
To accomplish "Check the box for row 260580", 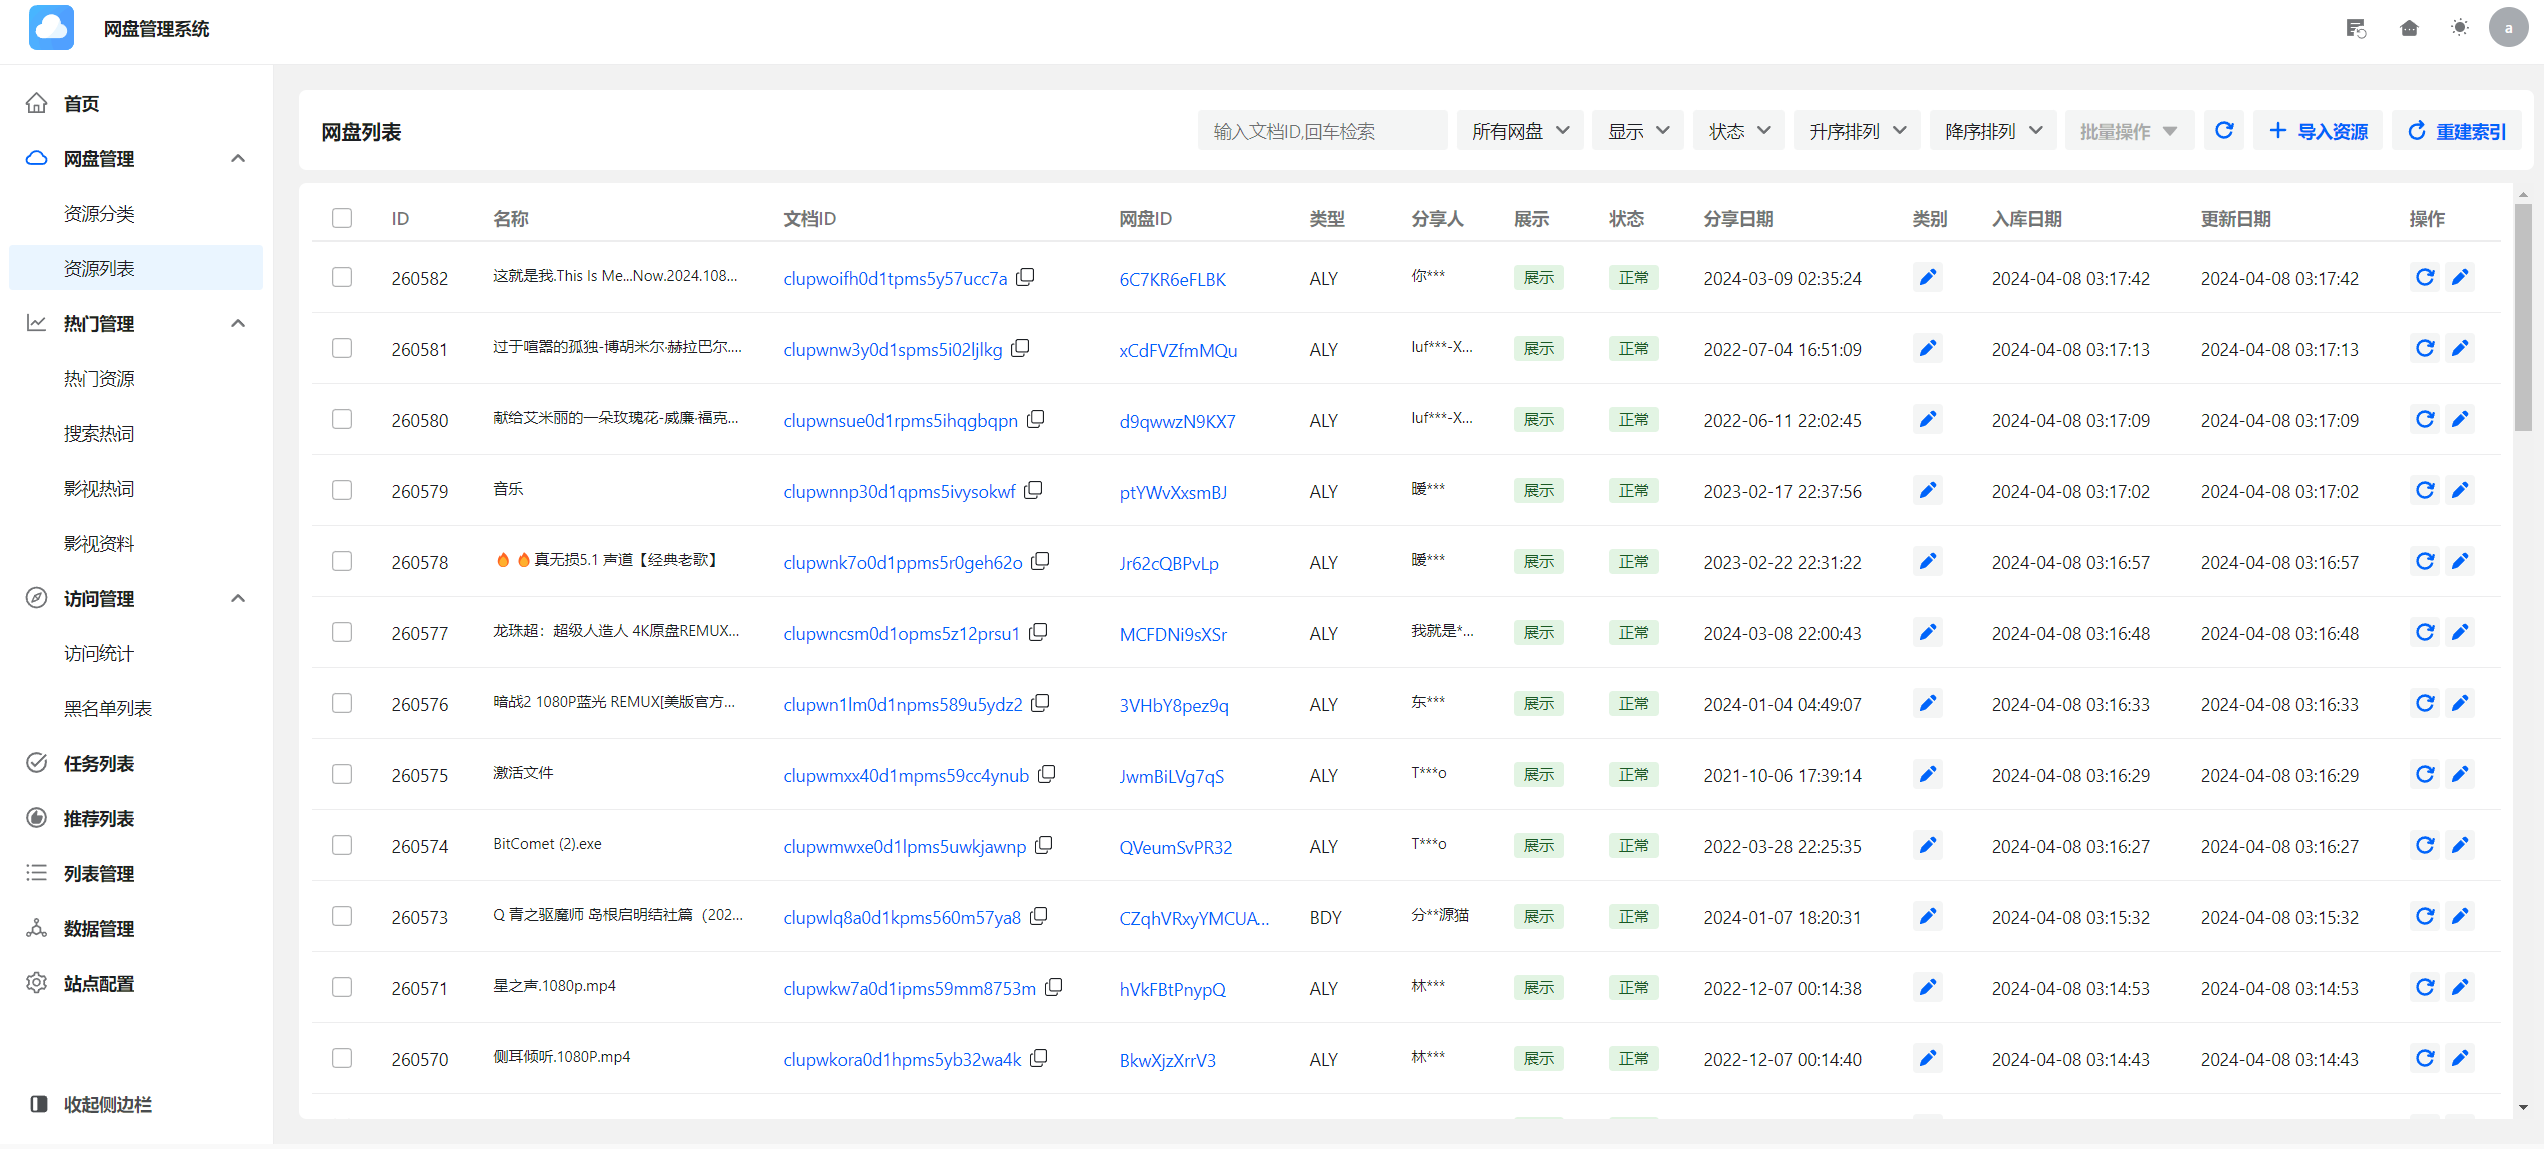I will pyautogui.click(x=342, y=419).
